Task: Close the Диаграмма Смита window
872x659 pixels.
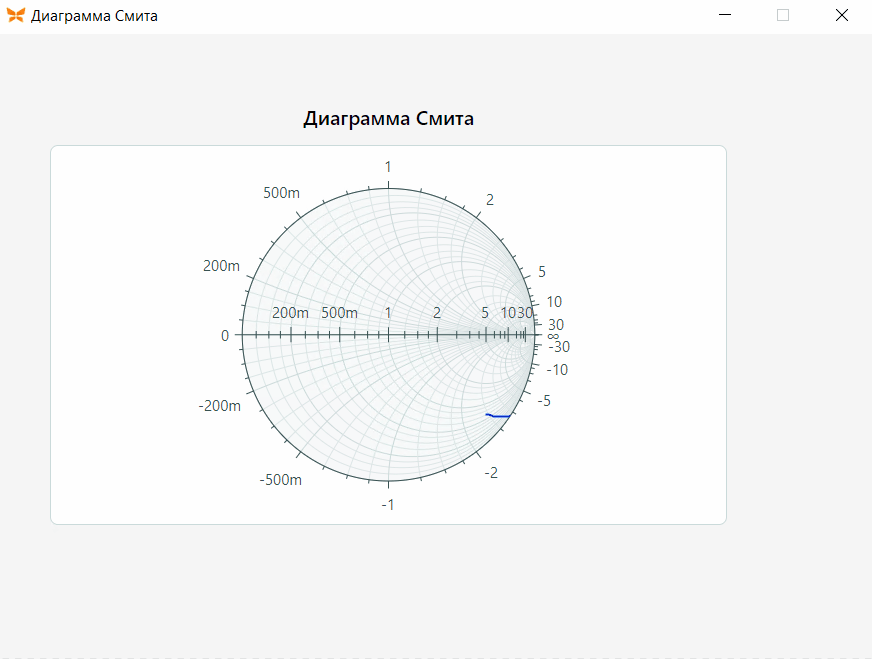Action: point(841,16)
